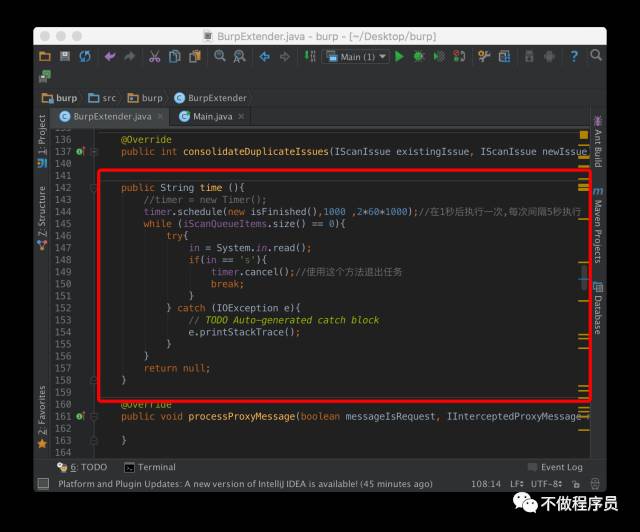Click the Copy icon in toolbar
Image resolution: width=640 pixels, height=532 pixels.
[x=175, y=56]
